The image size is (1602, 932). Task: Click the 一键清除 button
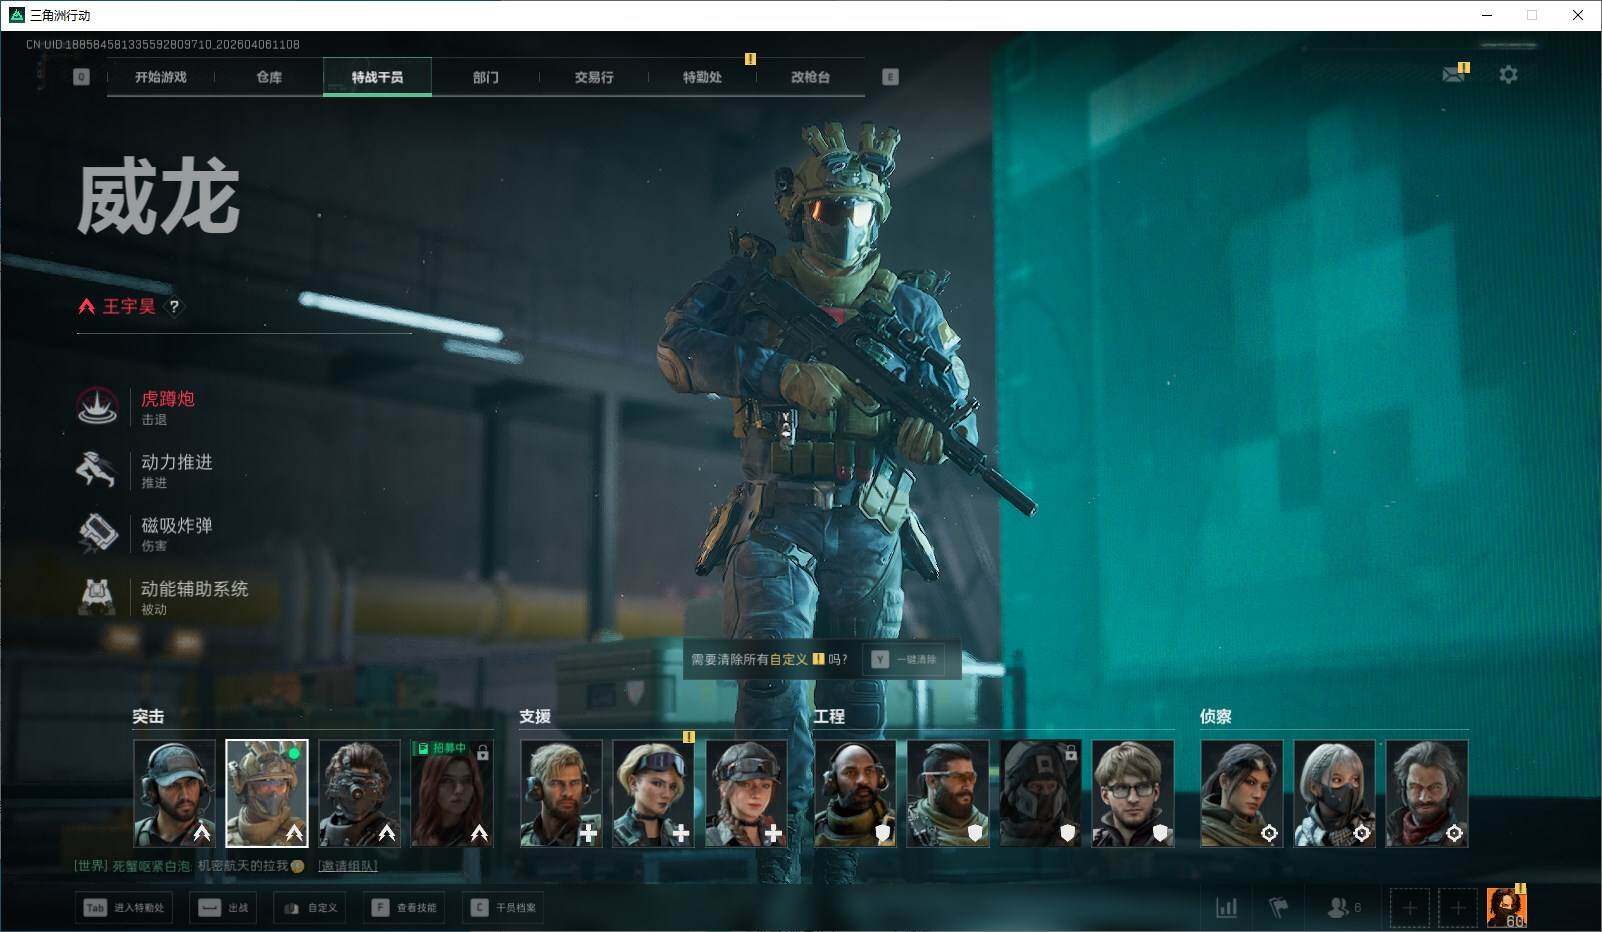pyautogui.click(x=905, y=660)
